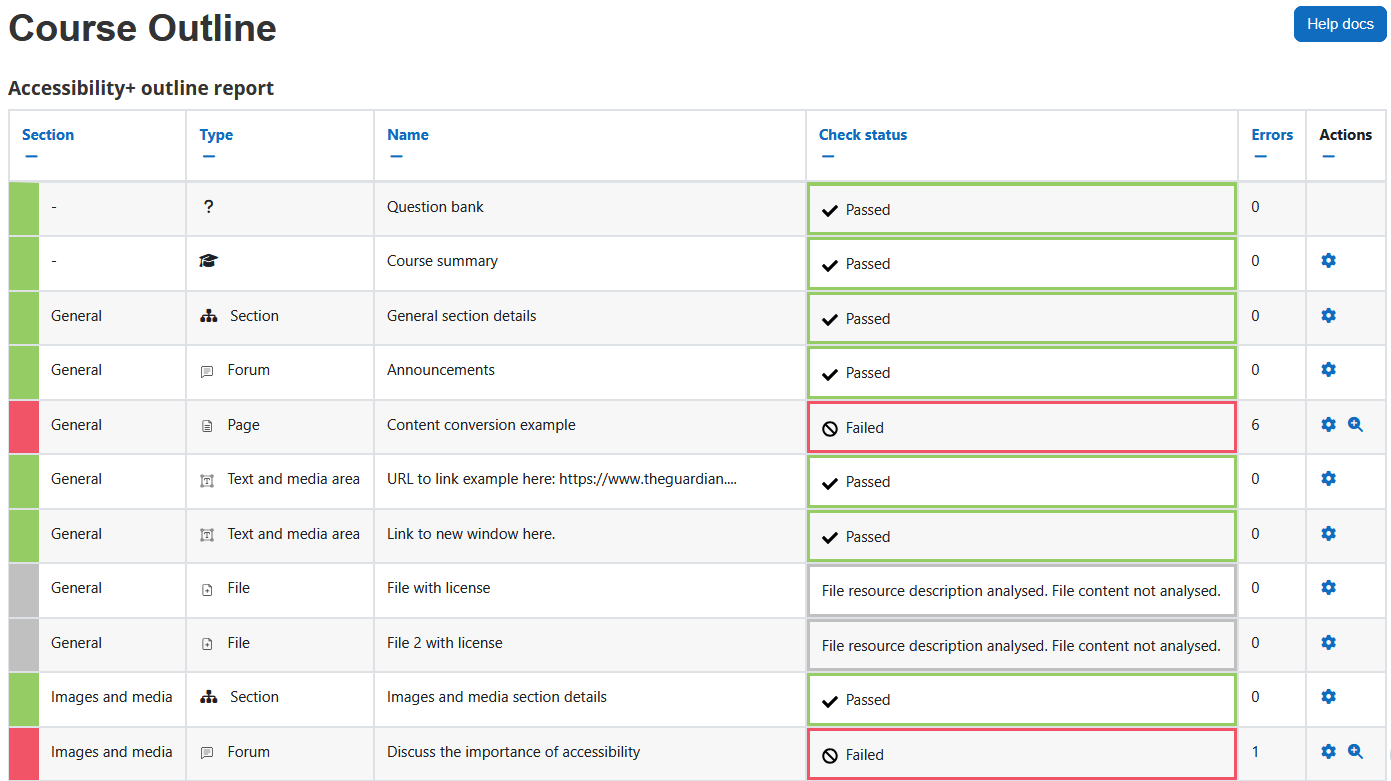Select the Announcements name cell
Screen dimensions: 1391x781
point(590,372)
